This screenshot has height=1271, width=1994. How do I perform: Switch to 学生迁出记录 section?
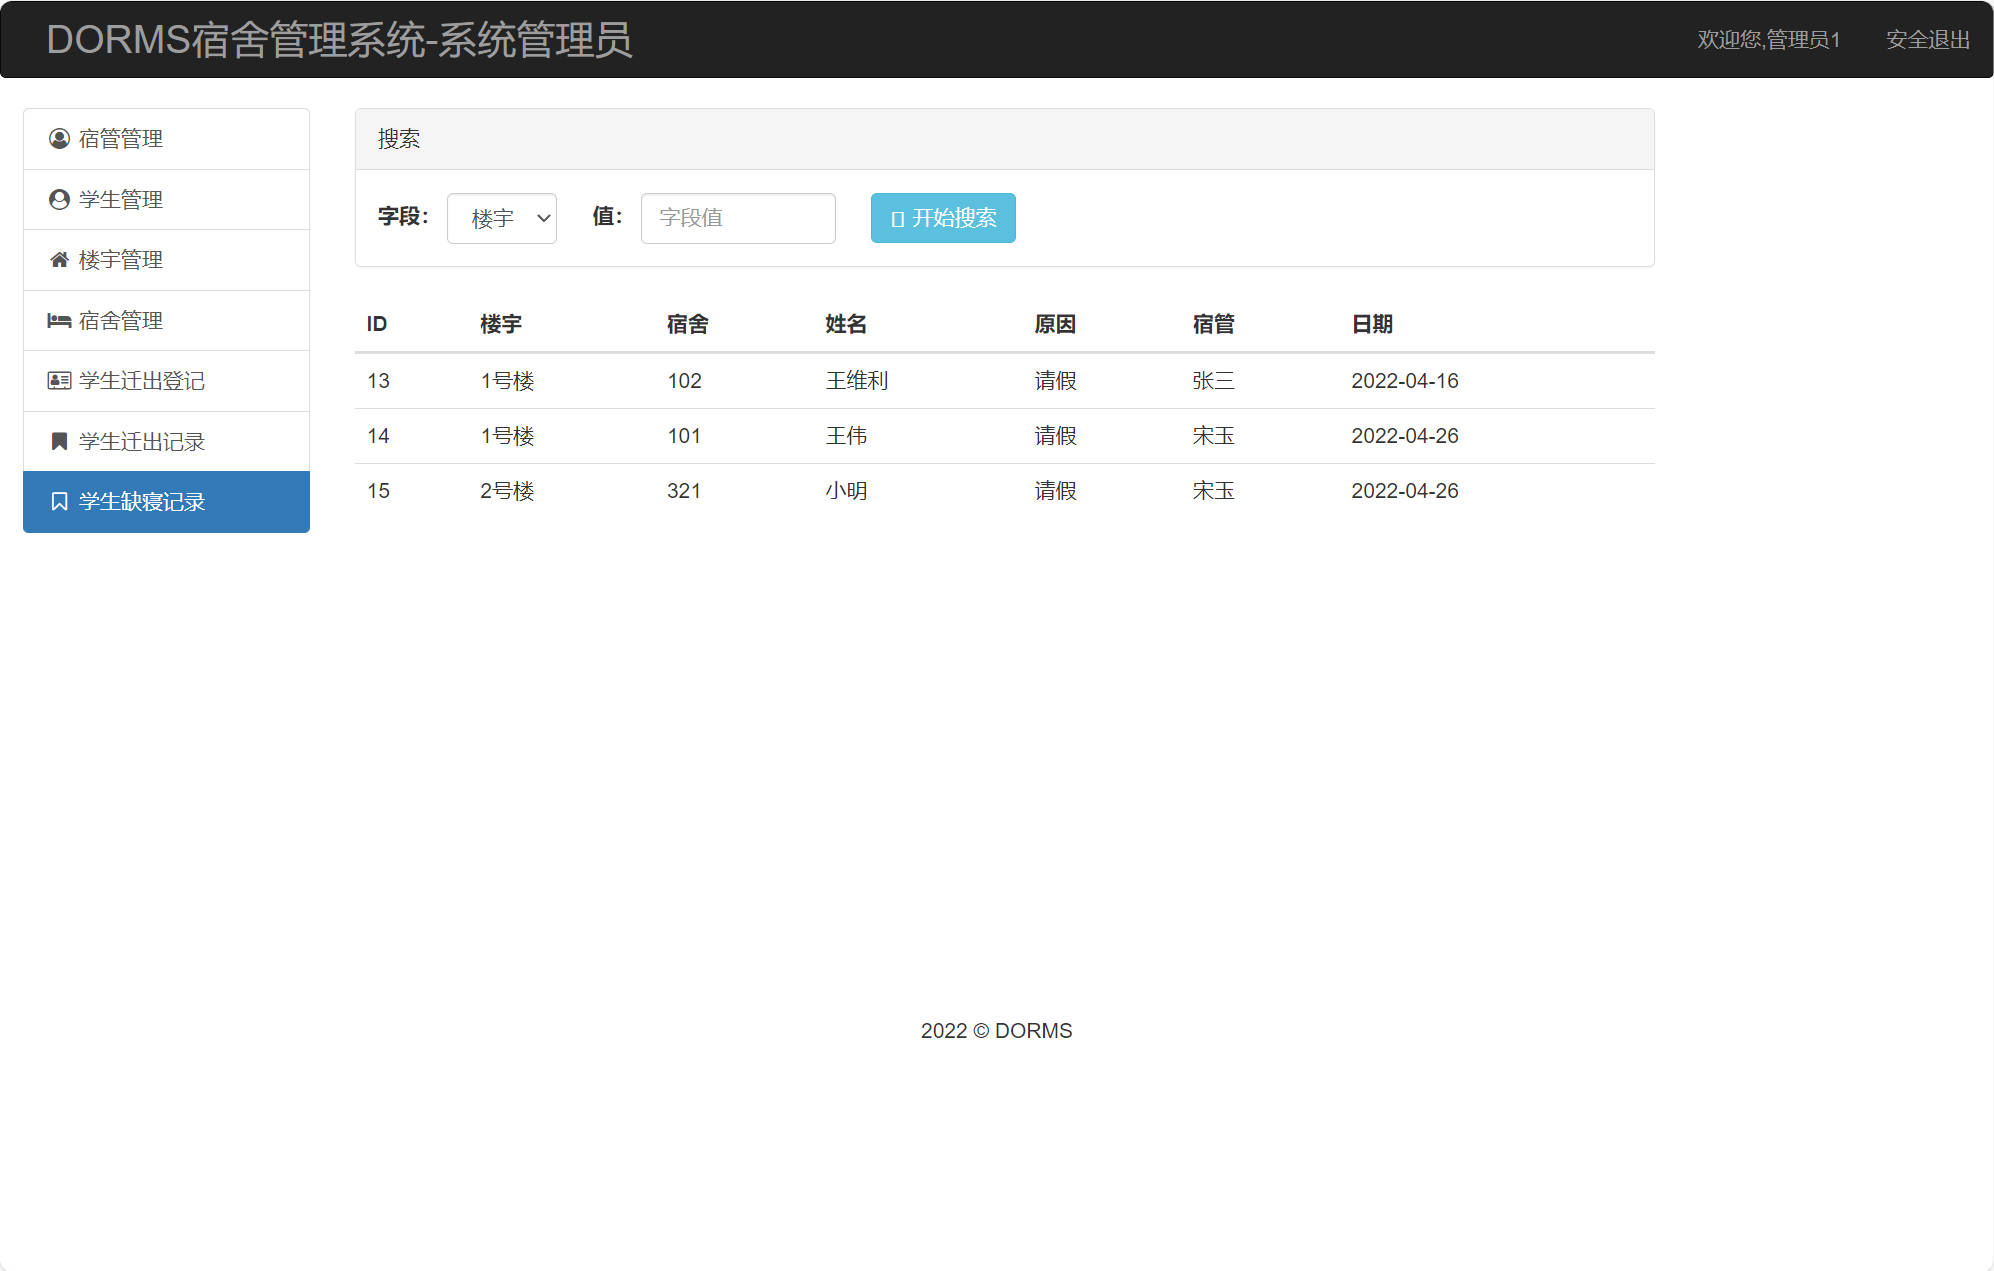pos(142,441)
